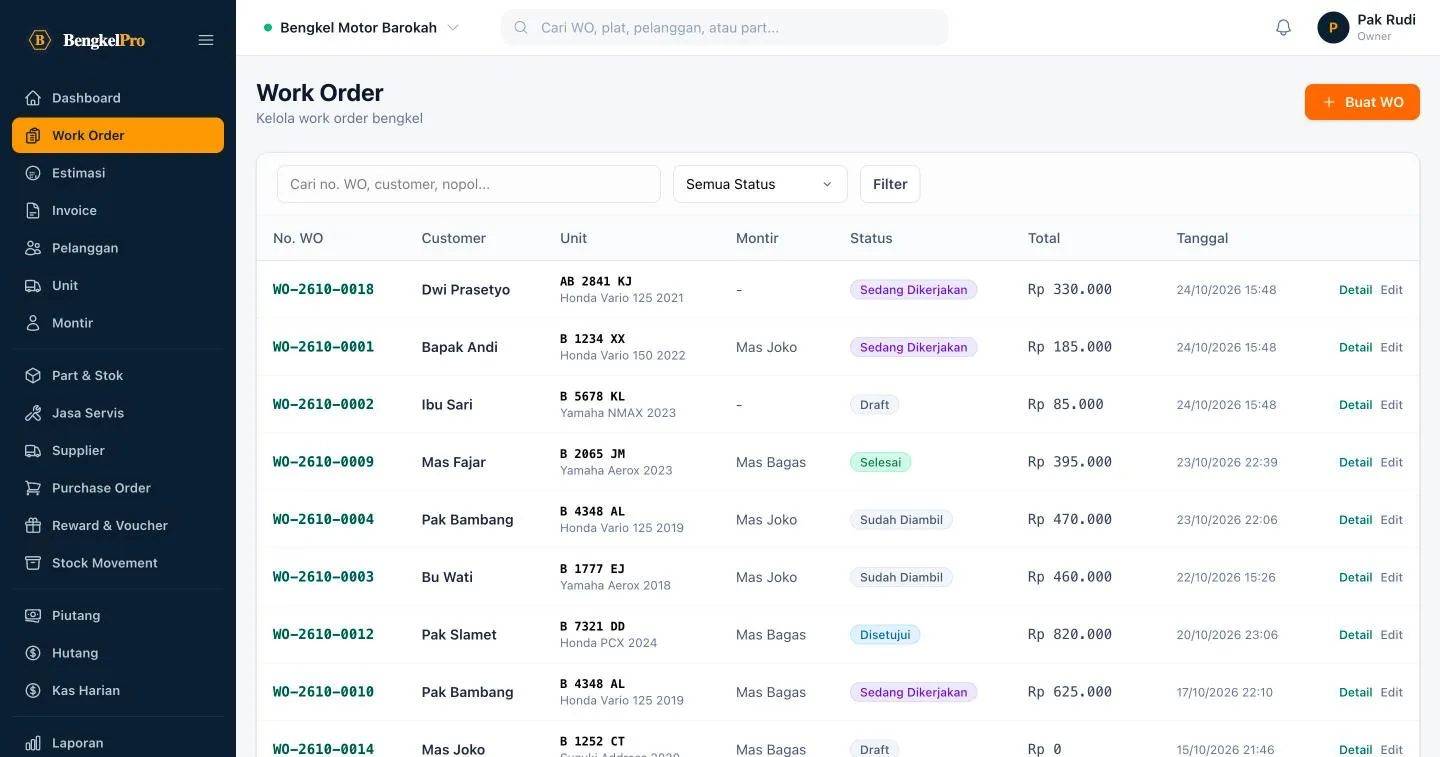Click the Piutang money icon
Viewport: 1440px width, 757px height.
point(33,616)
